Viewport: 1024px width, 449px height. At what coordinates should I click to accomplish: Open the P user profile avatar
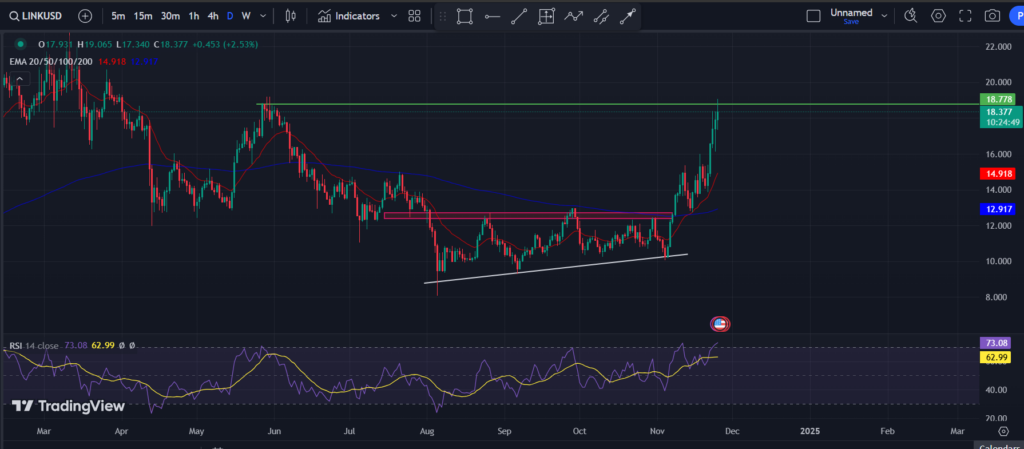tap(1016, 16)
